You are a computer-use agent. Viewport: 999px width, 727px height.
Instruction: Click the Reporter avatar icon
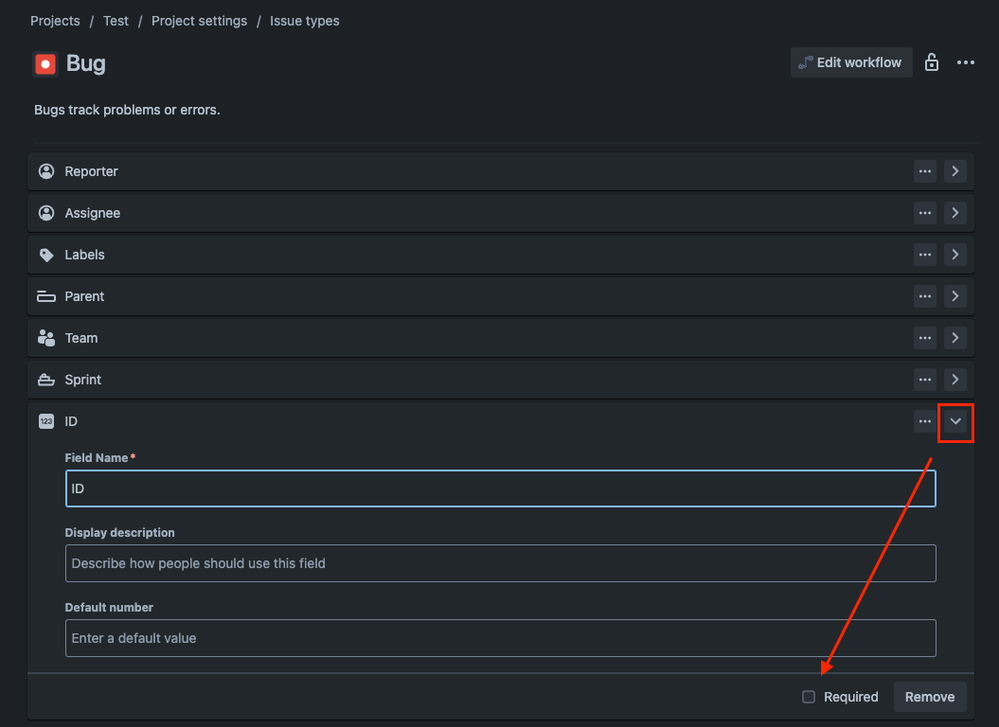(x=46, y=170)
